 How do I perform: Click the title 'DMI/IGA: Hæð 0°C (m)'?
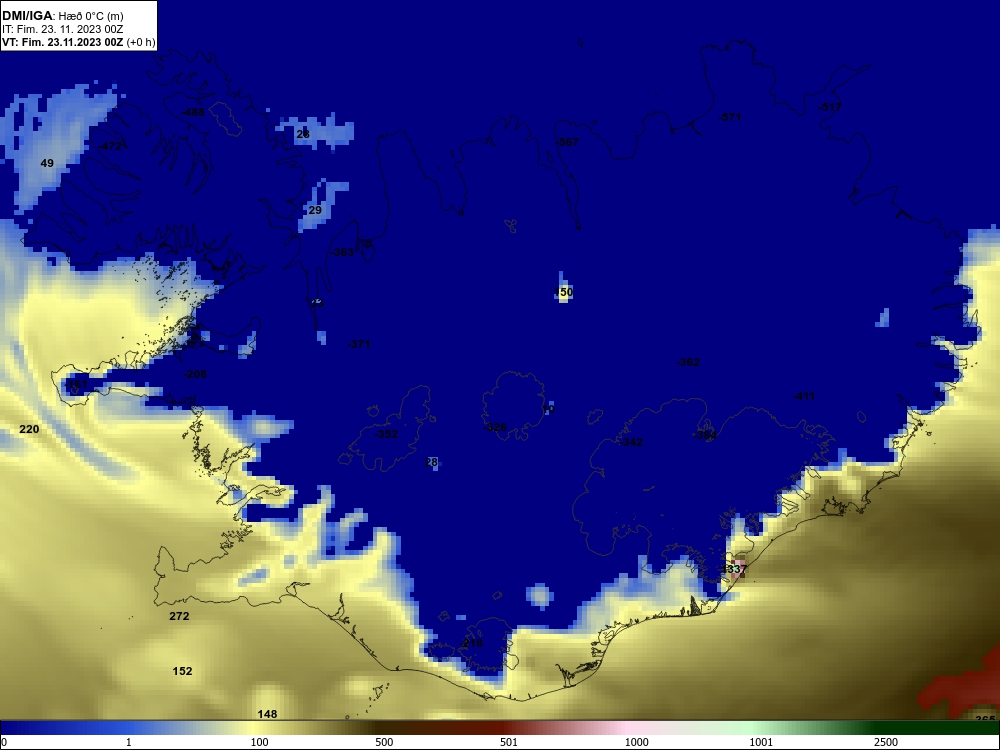[63, 16]
